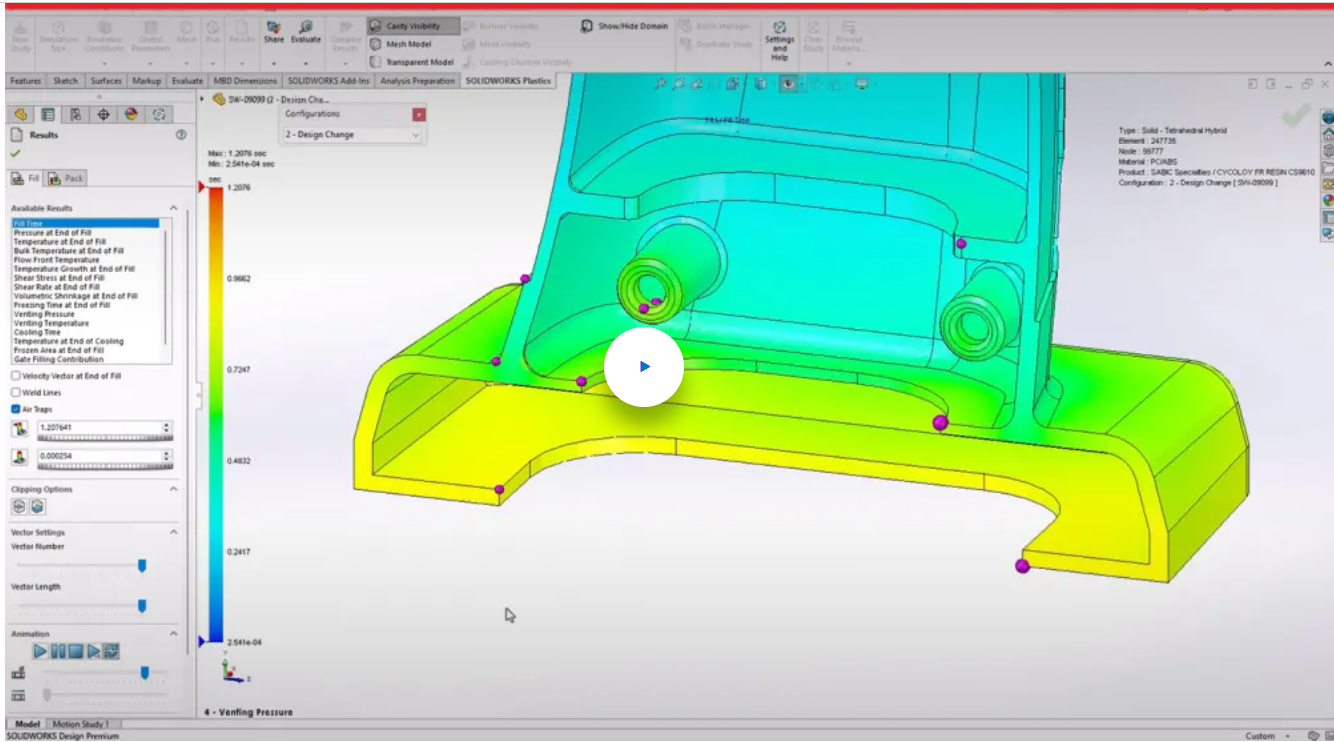Enable the Weld Lines checkbox

[14, 392]
